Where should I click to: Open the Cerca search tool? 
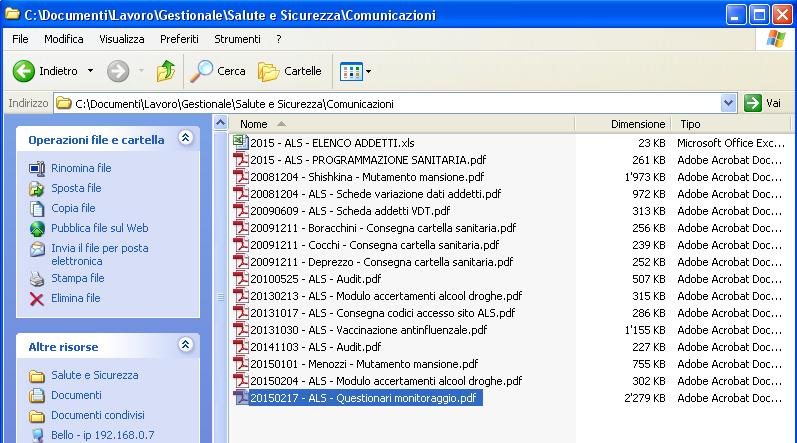coord(218,71)
